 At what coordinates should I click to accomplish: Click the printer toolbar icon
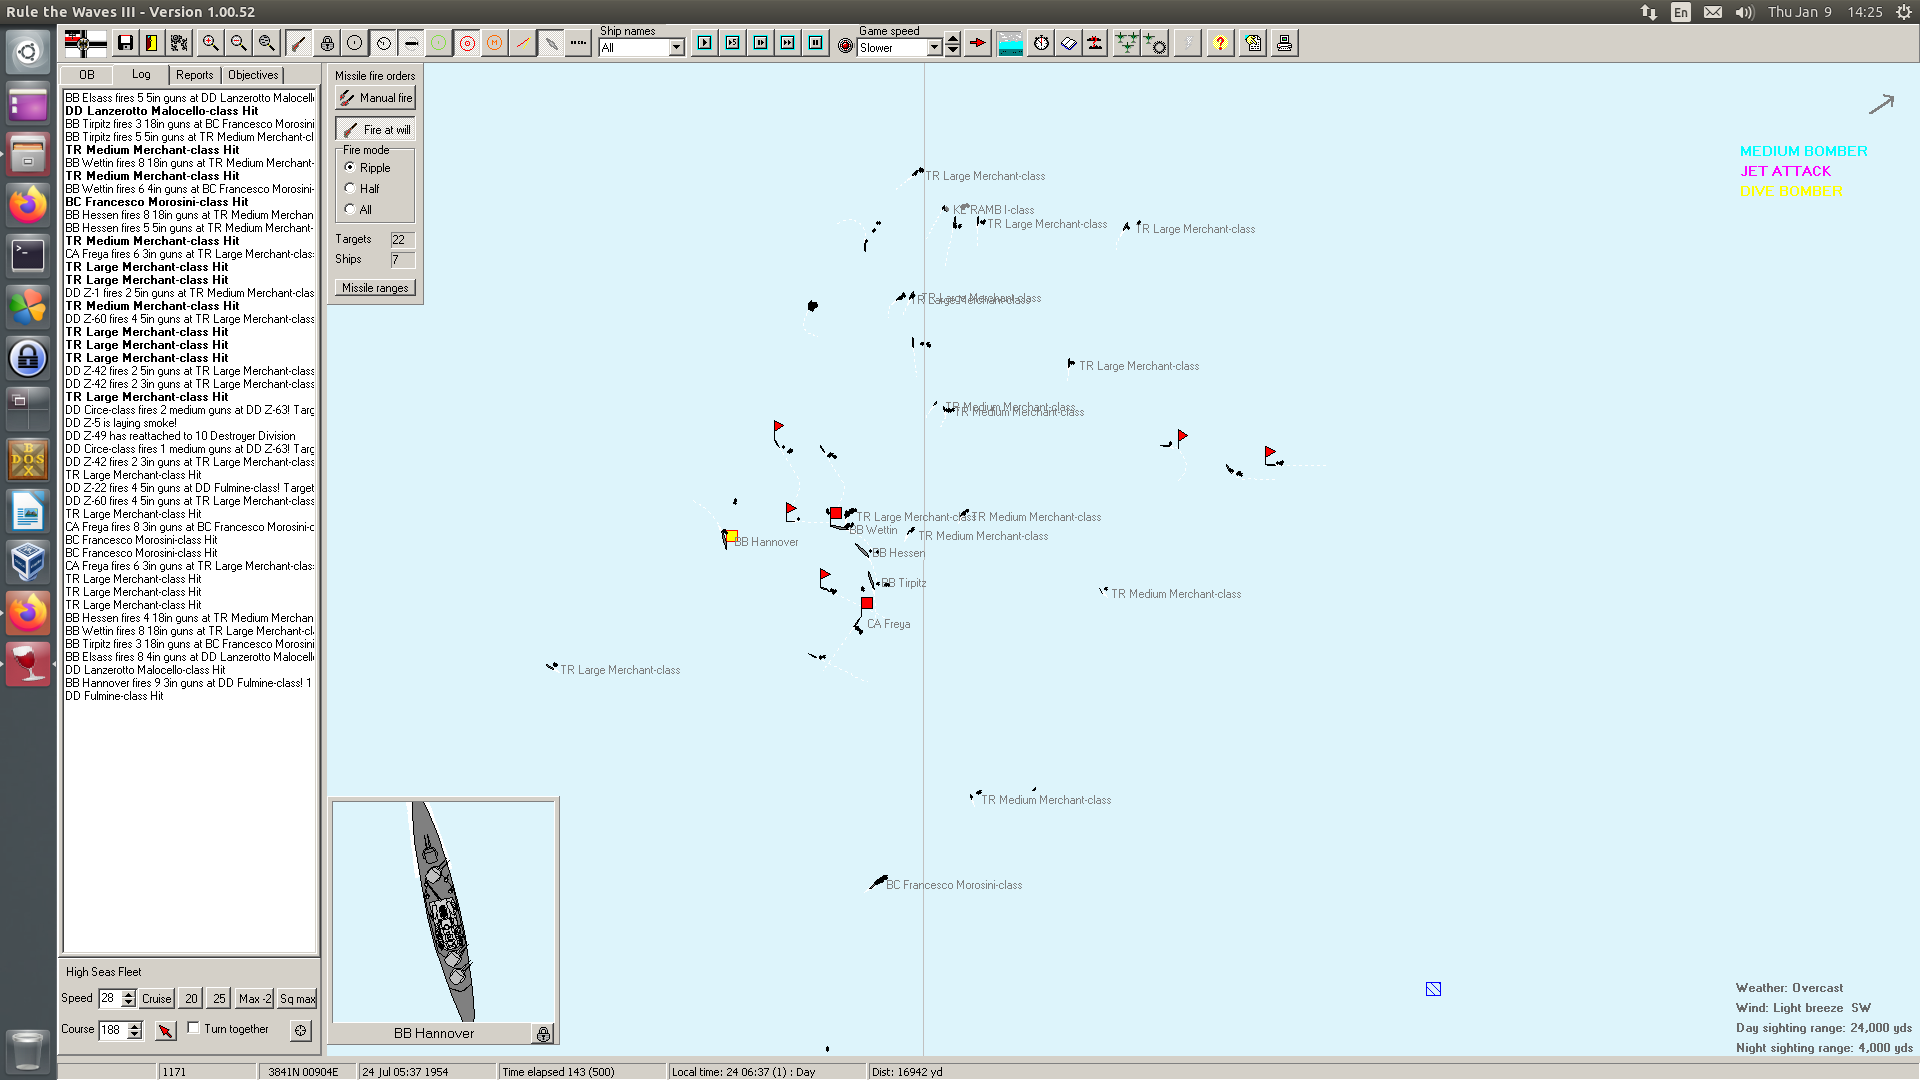tap(1285, 43)
